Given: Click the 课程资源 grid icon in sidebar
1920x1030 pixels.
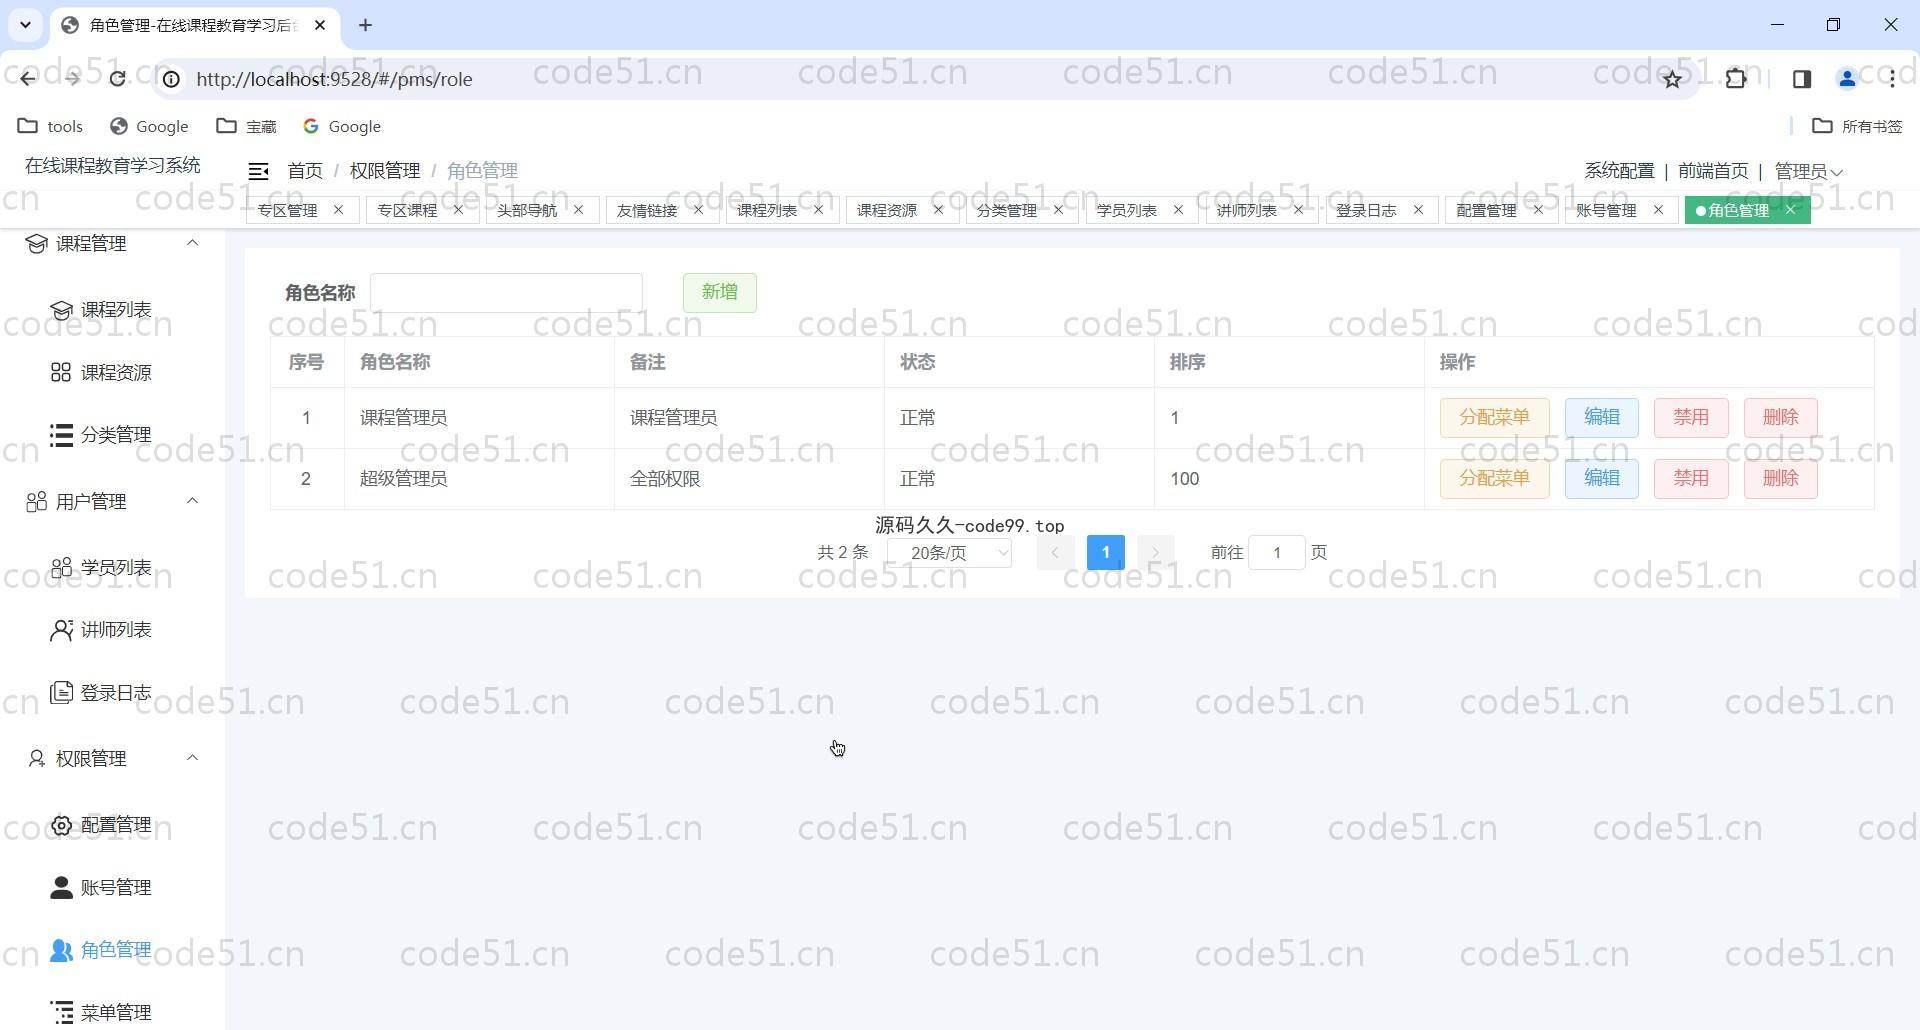Looking at the screenshot, I should point(61,373).
